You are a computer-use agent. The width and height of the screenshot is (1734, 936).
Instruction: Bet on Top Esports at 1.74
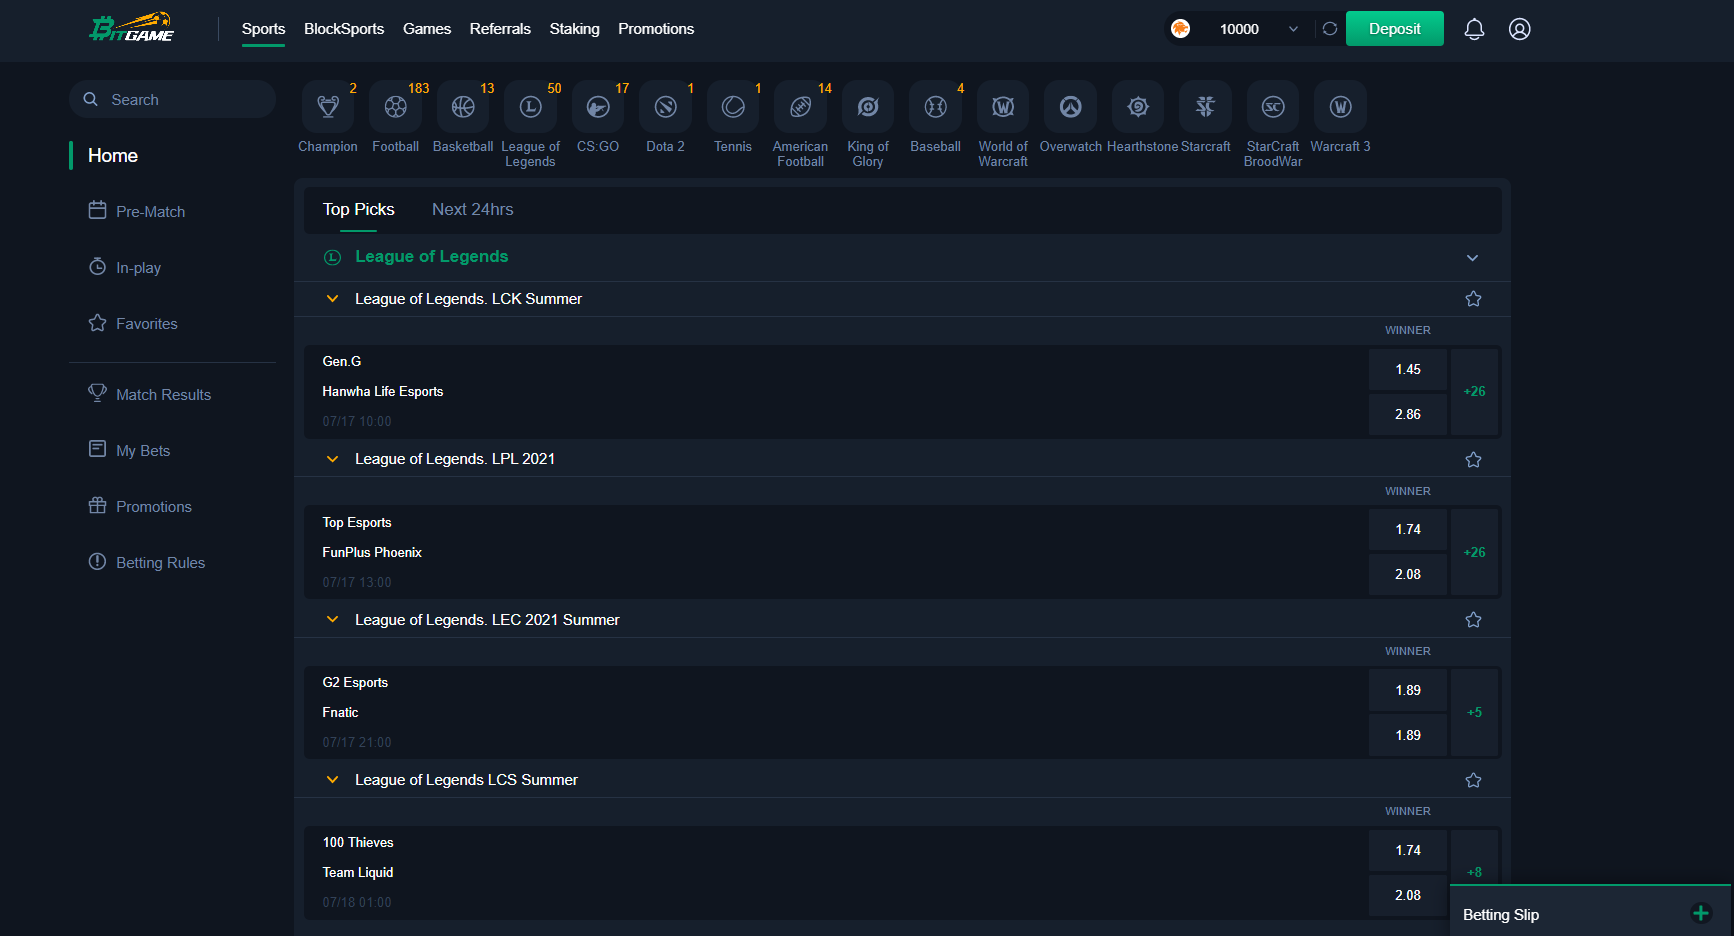[x=1408, y=529]
